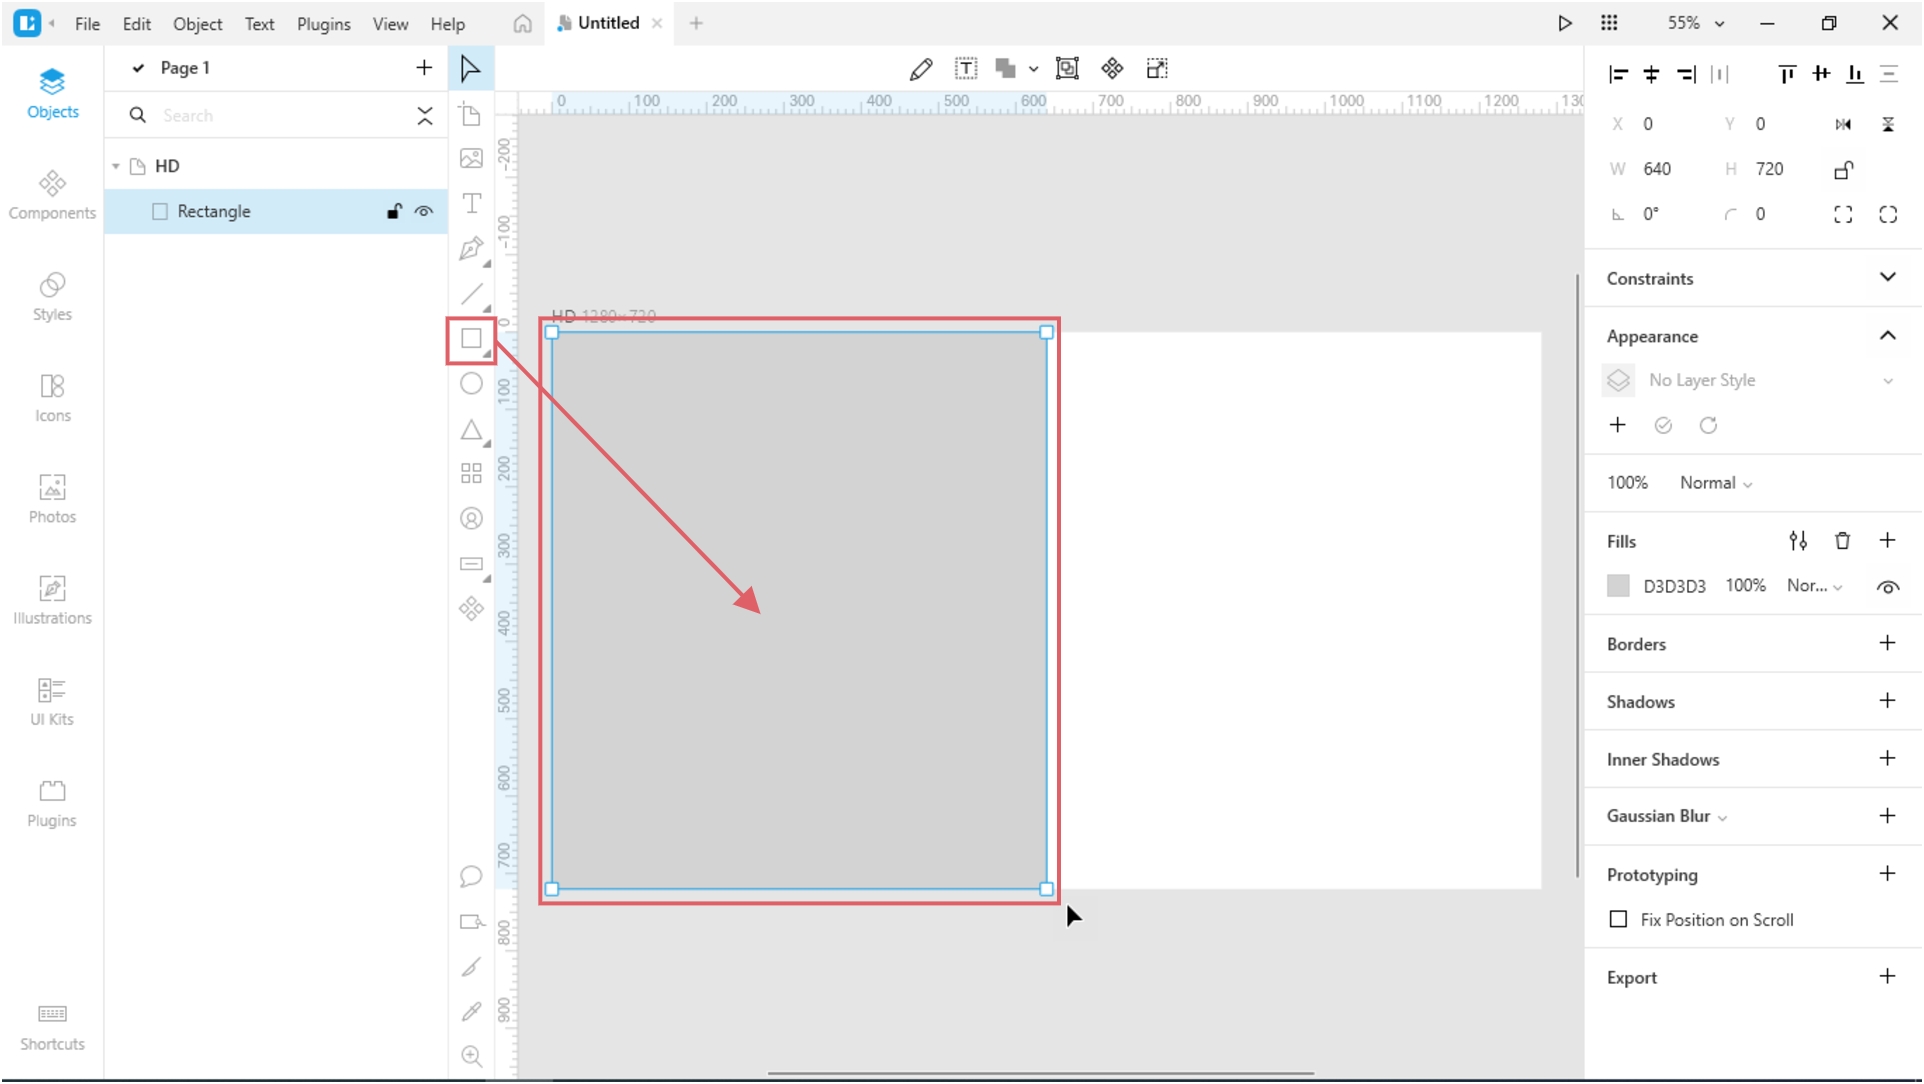The image size is (1924, 1084).
Task: Toggle aspect ratio lock for width and height
Action: point(1844,170)
